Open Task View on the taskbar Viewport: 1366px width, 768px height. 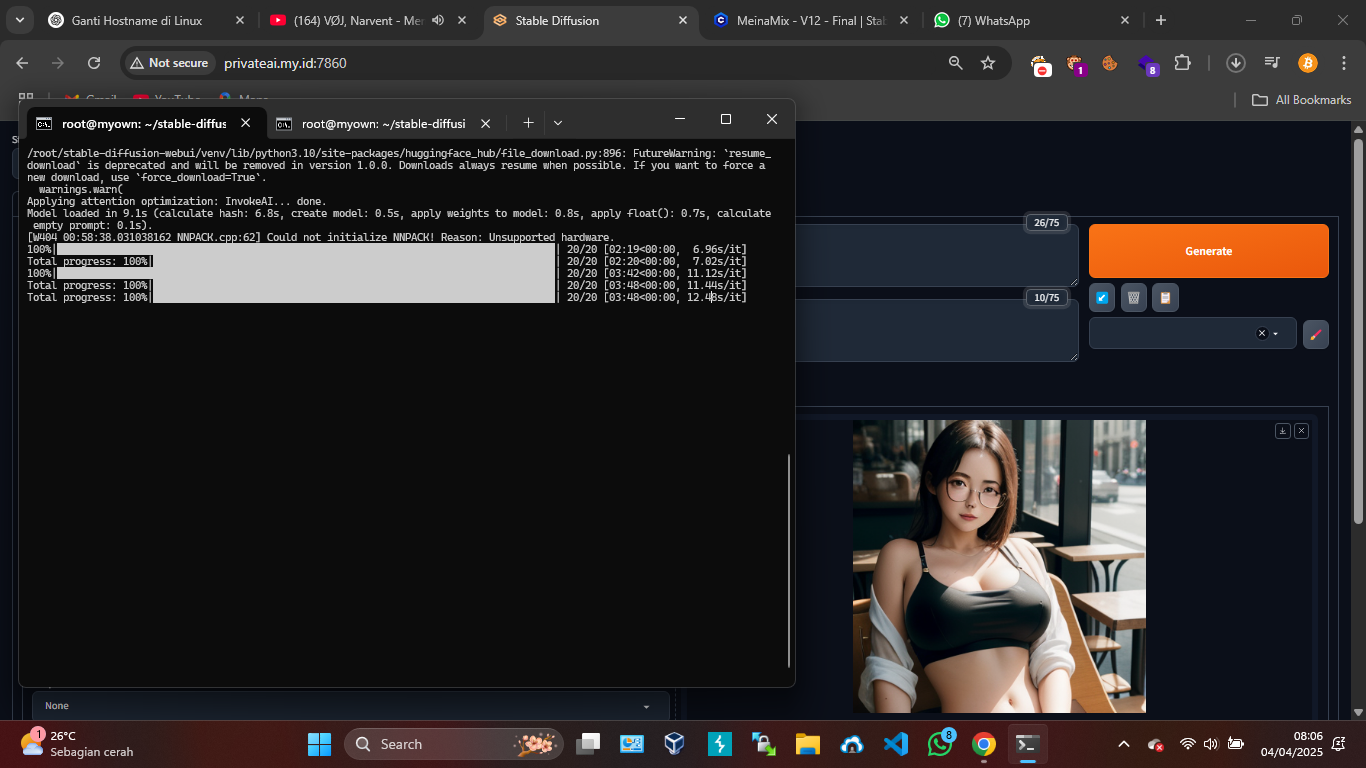click(x=588, y=744)
